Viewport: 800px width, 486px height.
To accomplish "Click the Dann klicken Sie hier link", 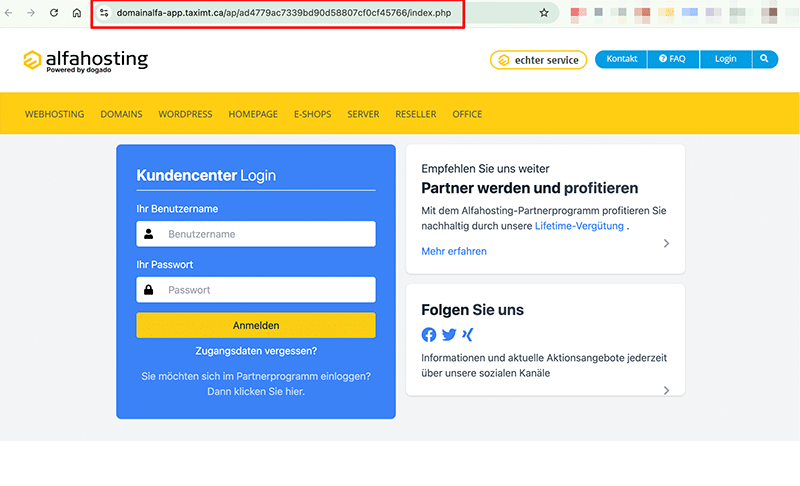I will pyautogui.click(x=256, y=392).
